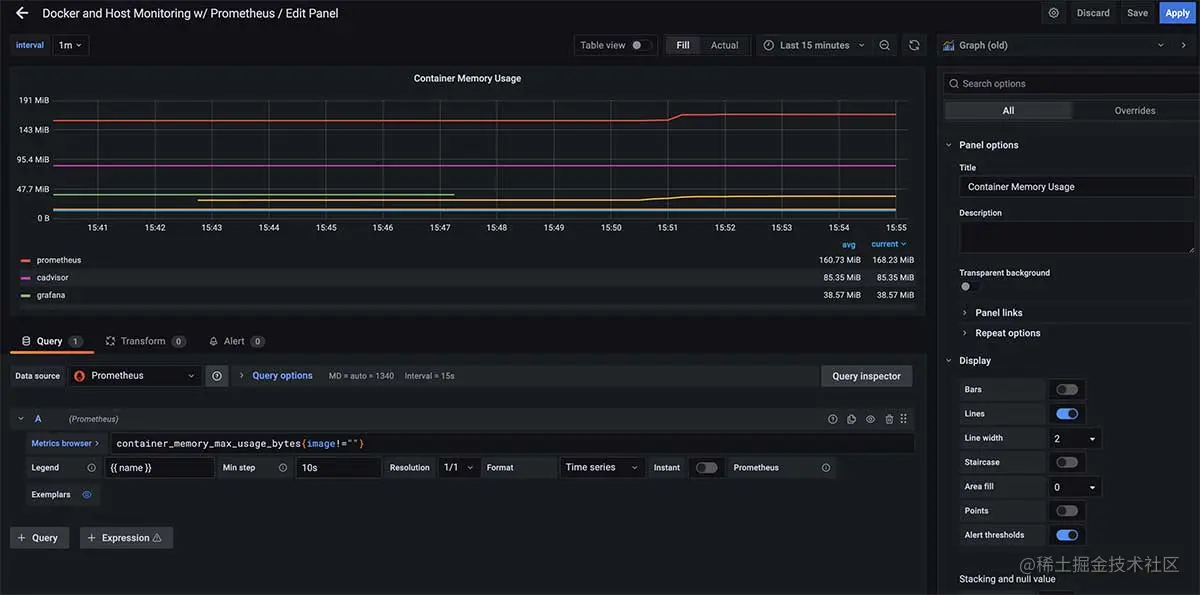Toggle the Instant query switch

[707, 467]
